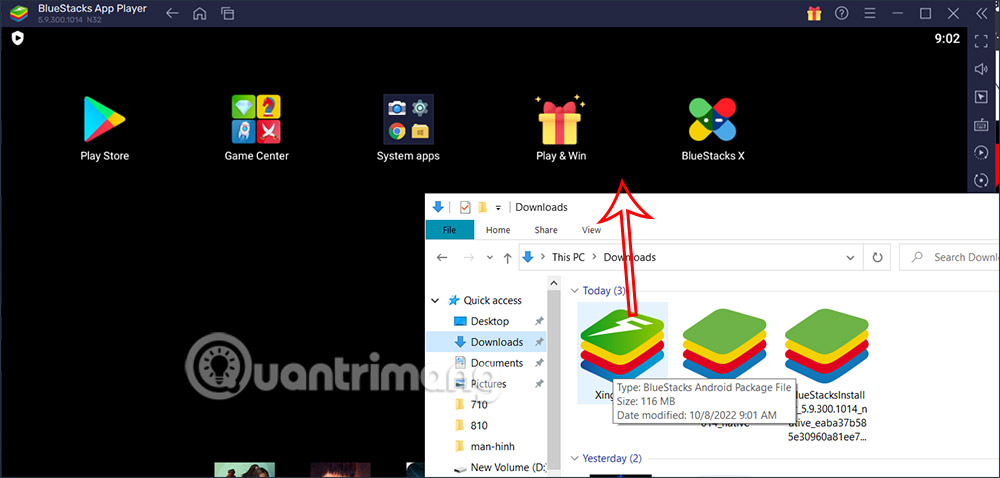This screenshot has width=1000, height=478.
Task: Click the macro recorder icon in sidebar
Action: coord(981,152)
